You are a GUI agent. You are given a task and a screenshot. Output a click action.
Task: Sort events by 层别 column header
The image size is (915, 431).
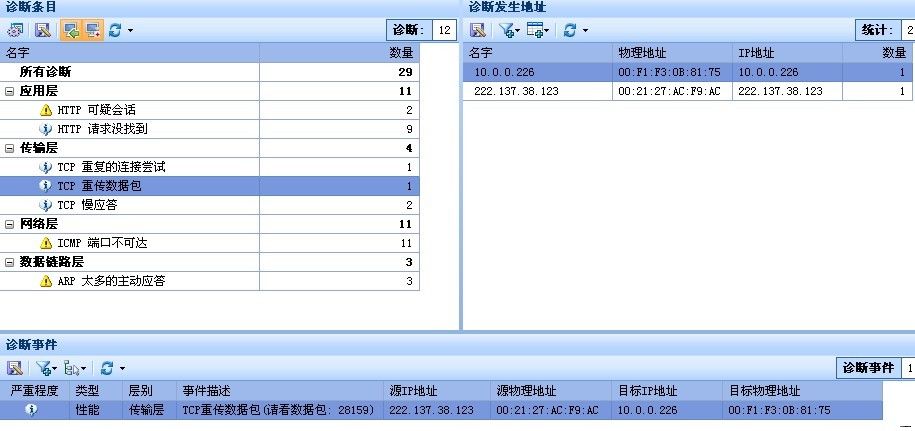pyautogui.click(x=149, y=391)
